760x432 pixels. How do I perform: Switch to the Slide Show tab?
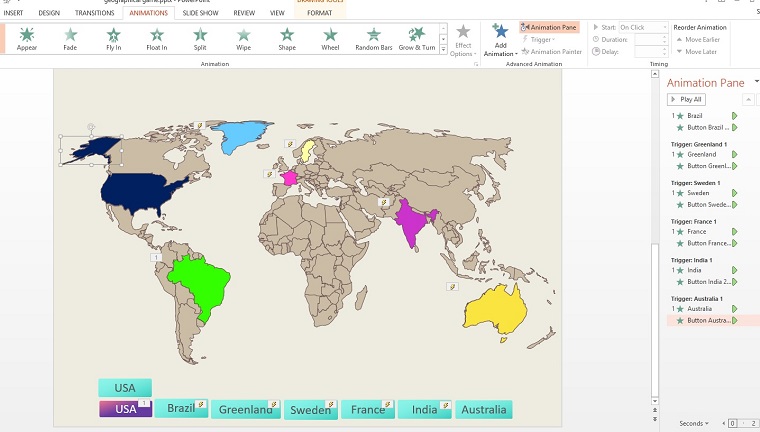[x=200, y=13]
